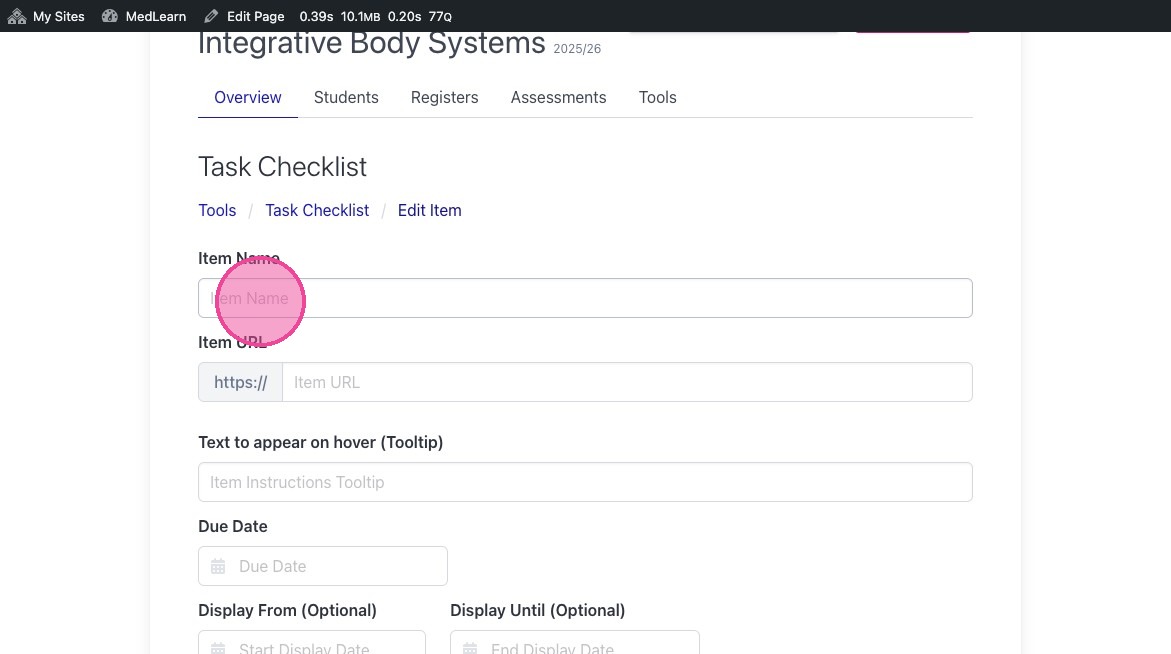Click the MedLearn dashboard gauge icon
The image size is (1171, 654).
click(x=110, y=16)
